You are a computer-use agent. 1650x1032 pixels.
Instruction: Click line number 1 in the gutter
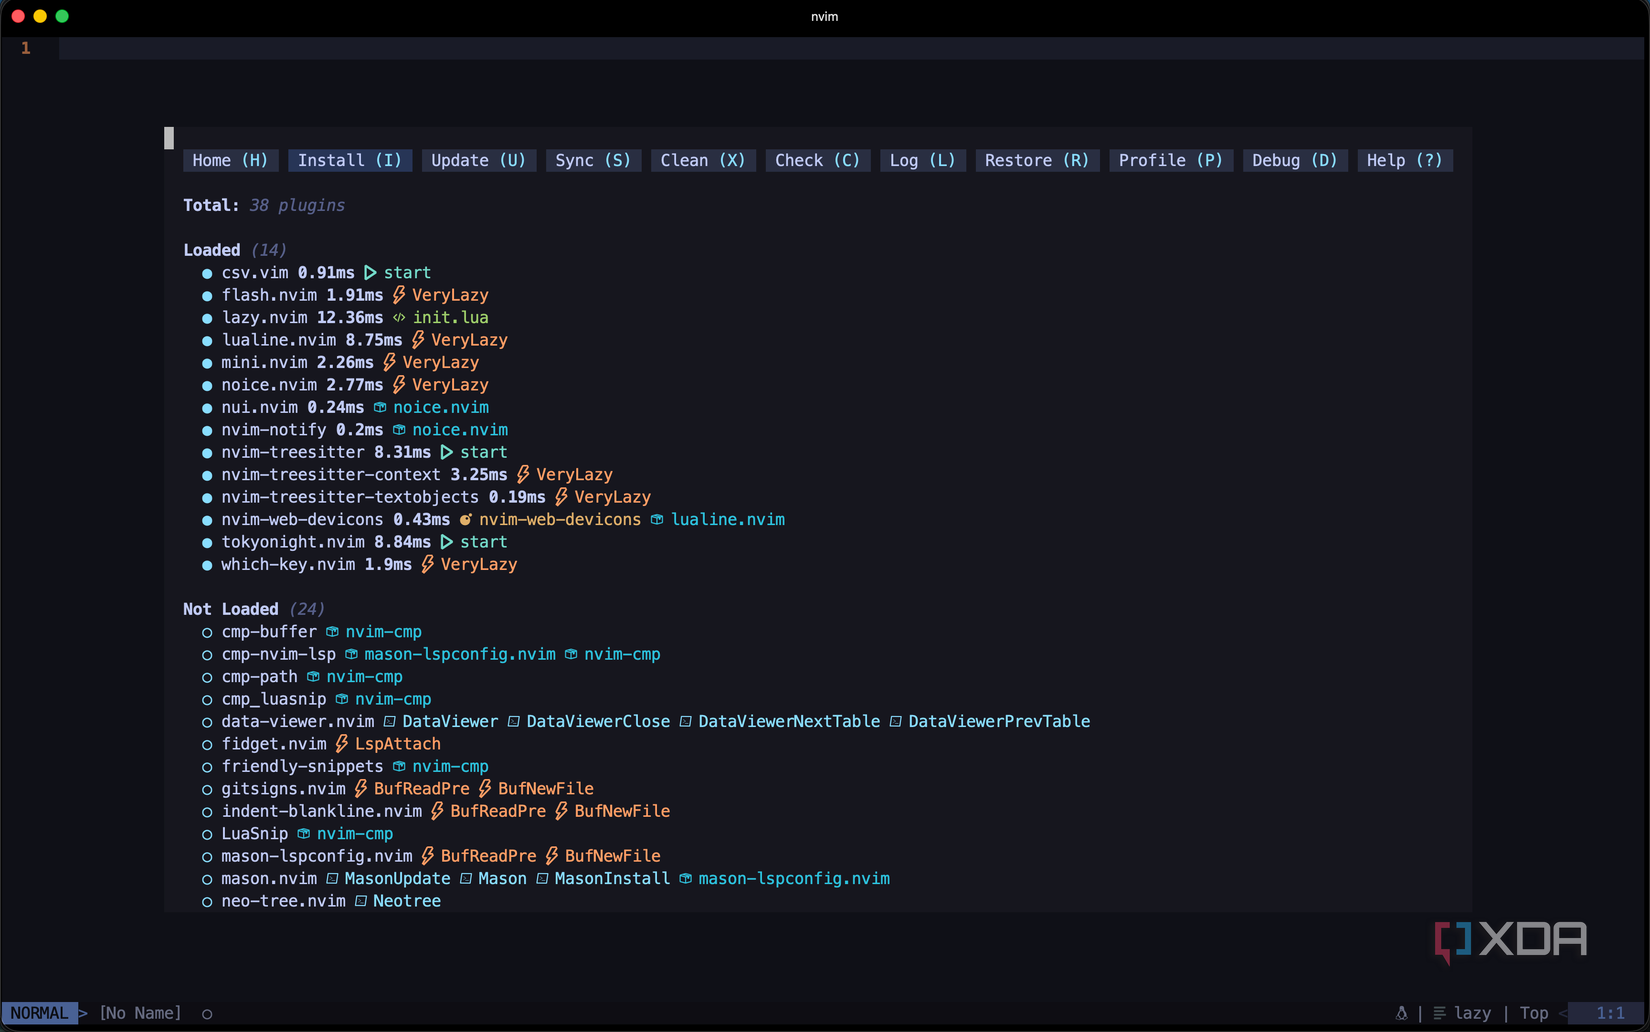pyautogui.click(x=26, y=48)
